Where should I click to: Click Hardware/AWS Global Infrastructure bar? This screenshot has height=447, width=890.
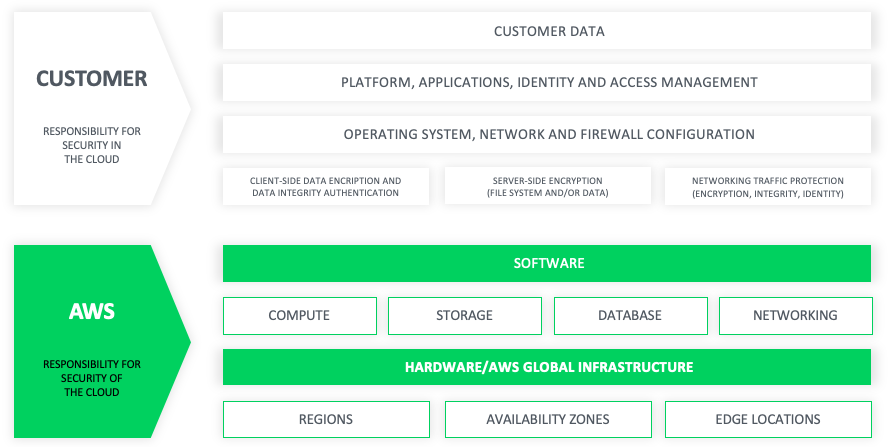[x=547, y=367]
